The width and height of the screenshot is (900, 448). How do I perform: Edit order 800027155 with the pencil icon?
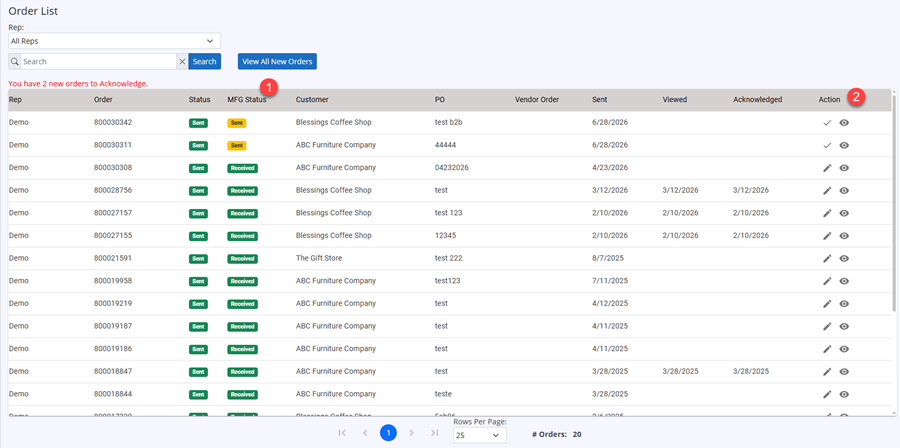point(827,236)
